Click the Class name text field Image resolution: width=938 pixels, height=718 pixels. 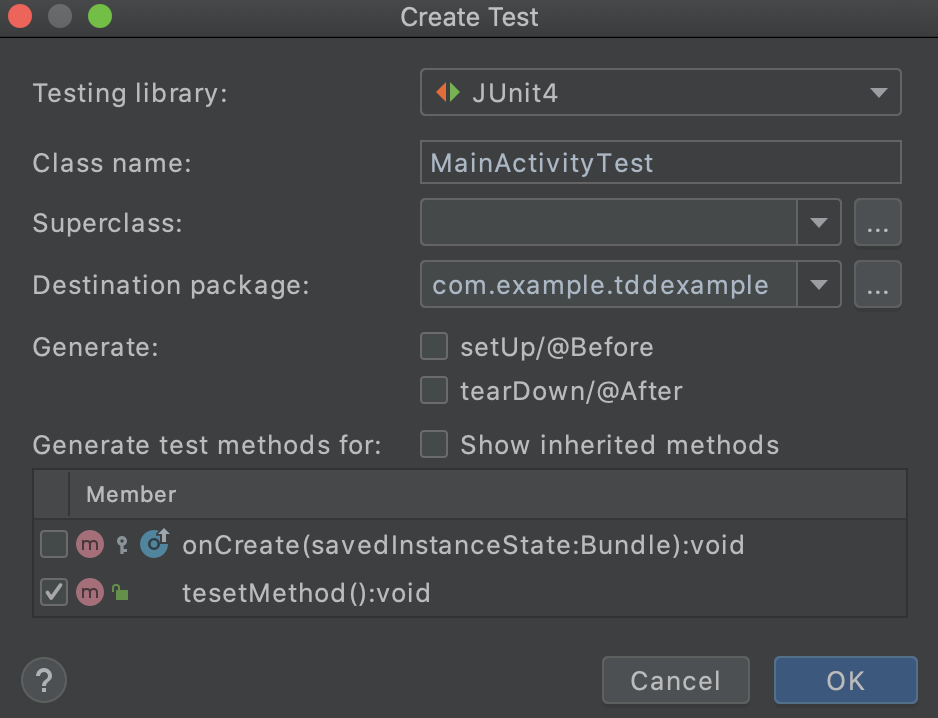(660, 162)
